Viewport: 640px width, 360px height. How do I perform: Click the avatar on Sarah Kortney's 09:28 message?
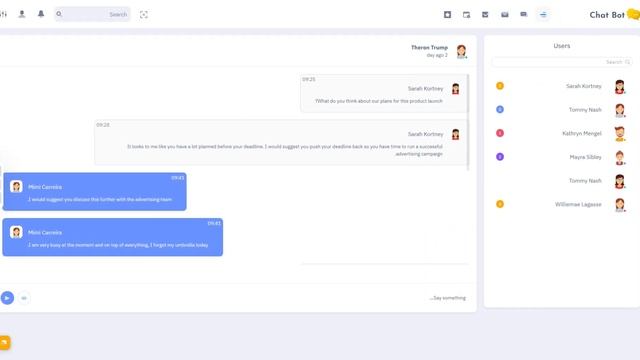tap(456, 134)
